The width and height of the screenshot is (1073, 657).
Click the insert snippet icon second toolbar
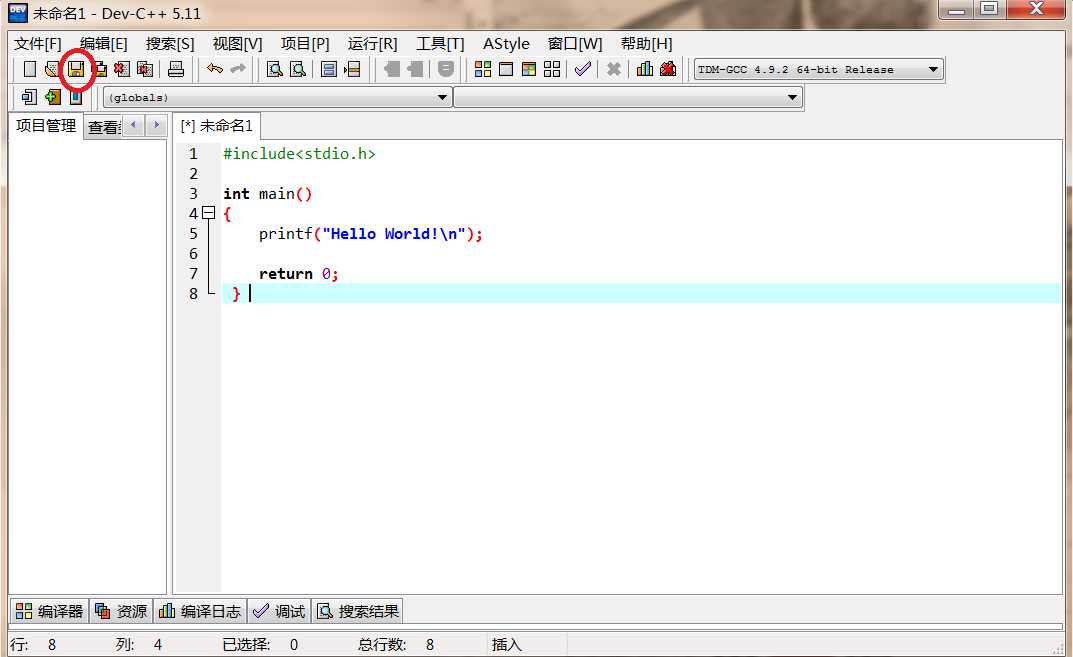click(x=29, y=96)
